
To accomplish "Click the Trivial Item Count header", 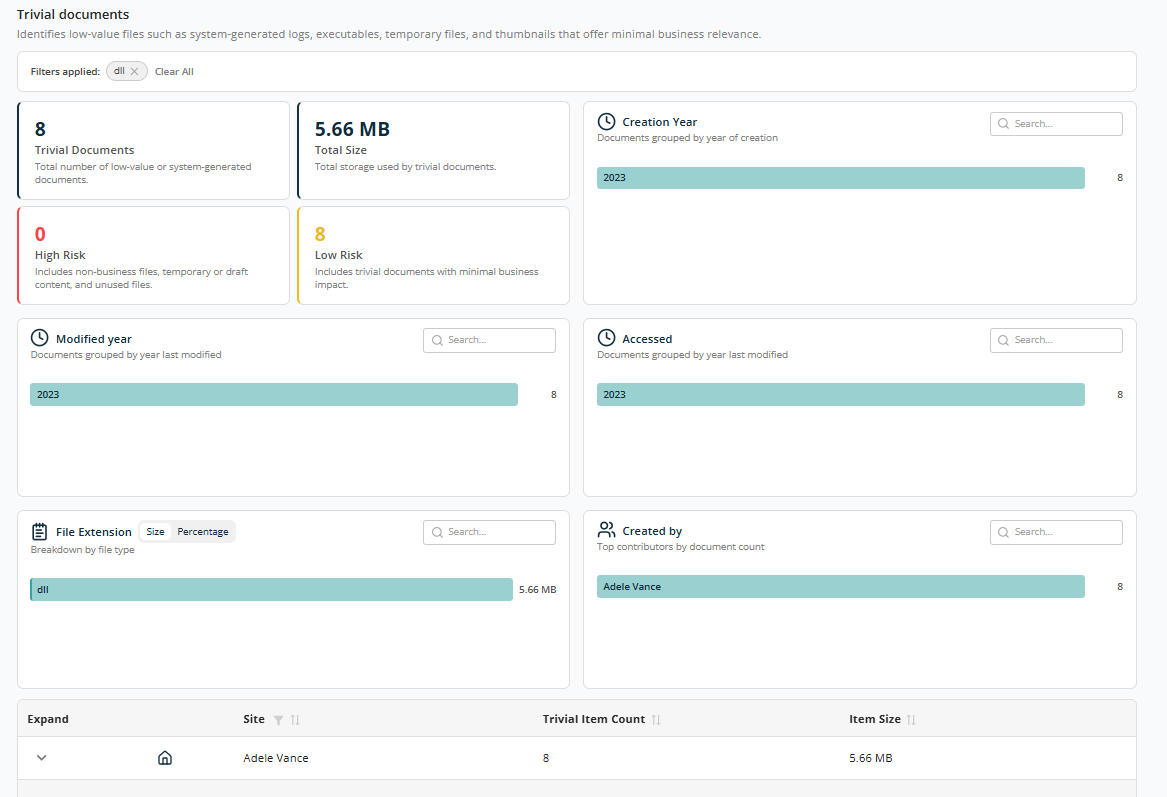I will point(594,719).
